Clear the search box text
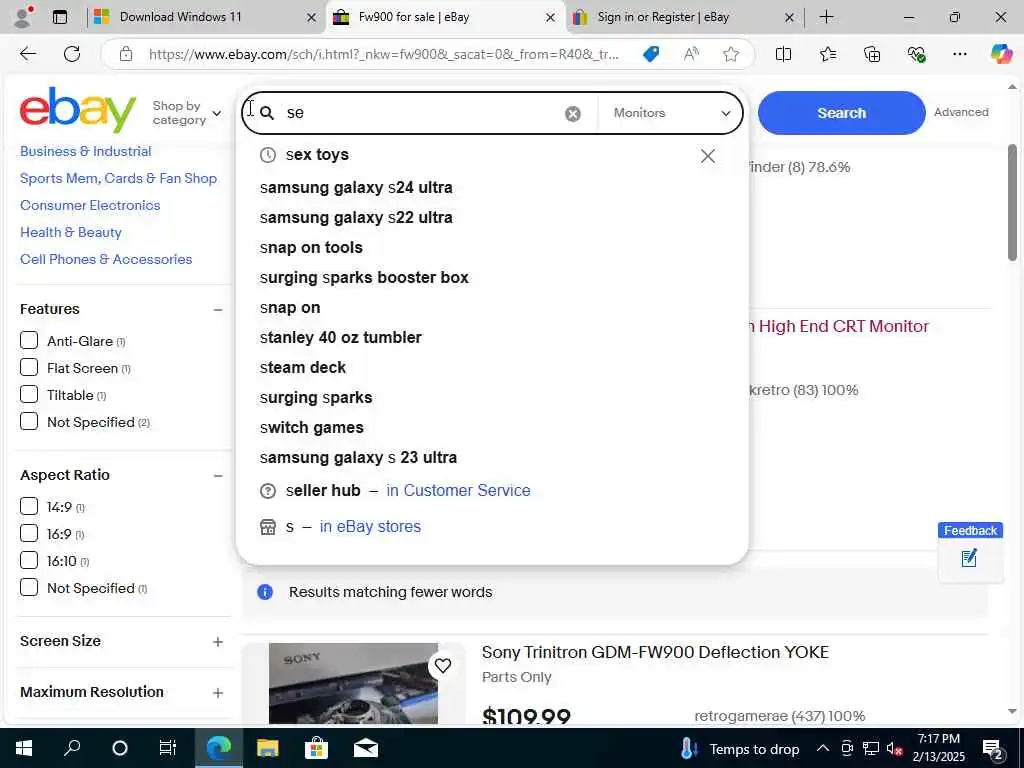The height and width of the screenshot is (768, 1024). point(572,114)
